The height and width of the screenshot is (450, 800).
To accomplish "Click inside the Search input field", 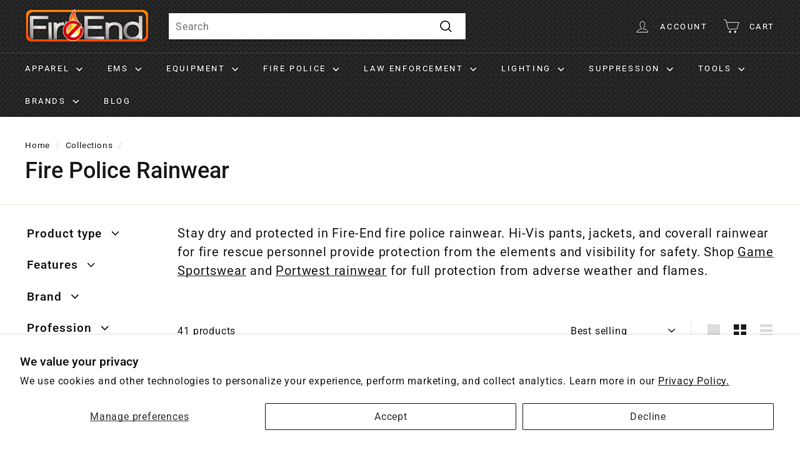I will (x=300, y=26).
